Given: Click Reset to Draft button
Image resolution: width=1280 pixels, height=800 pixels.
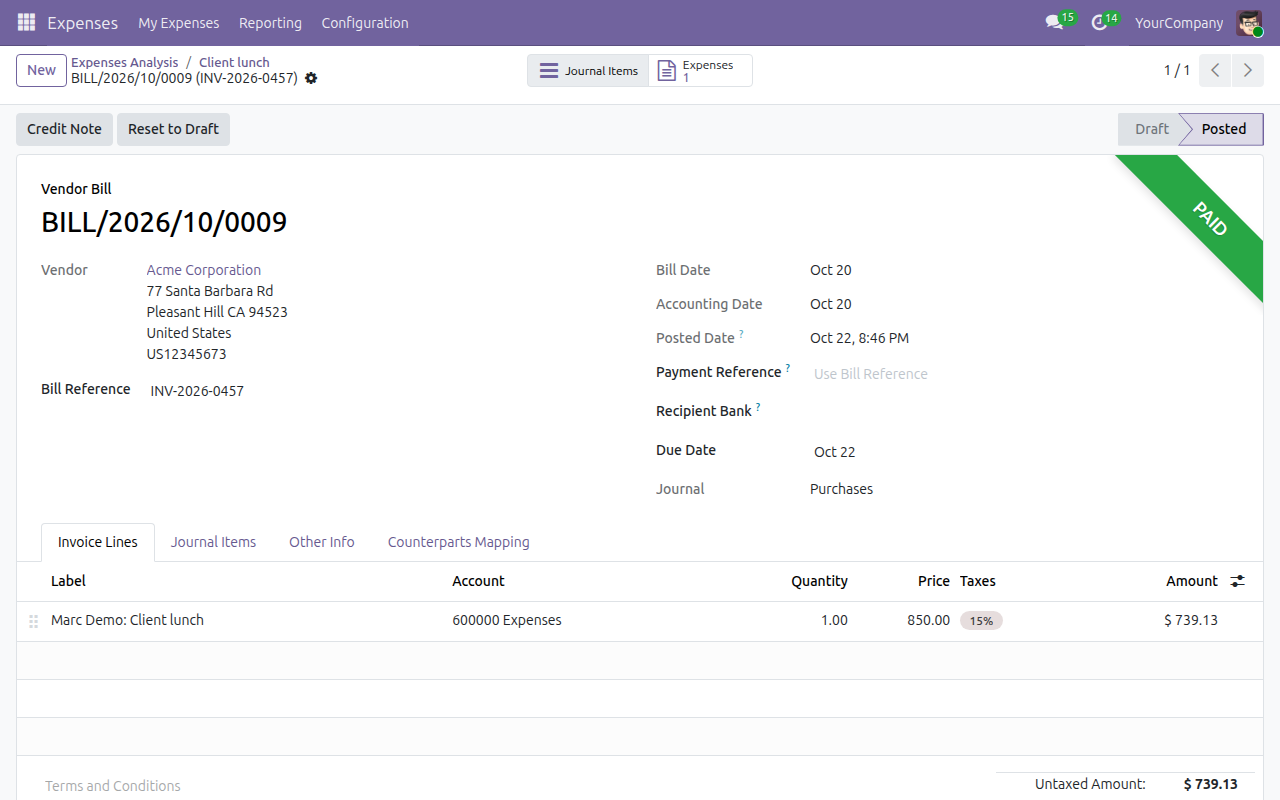Looking at the screenshot, I should click(173, 129).
